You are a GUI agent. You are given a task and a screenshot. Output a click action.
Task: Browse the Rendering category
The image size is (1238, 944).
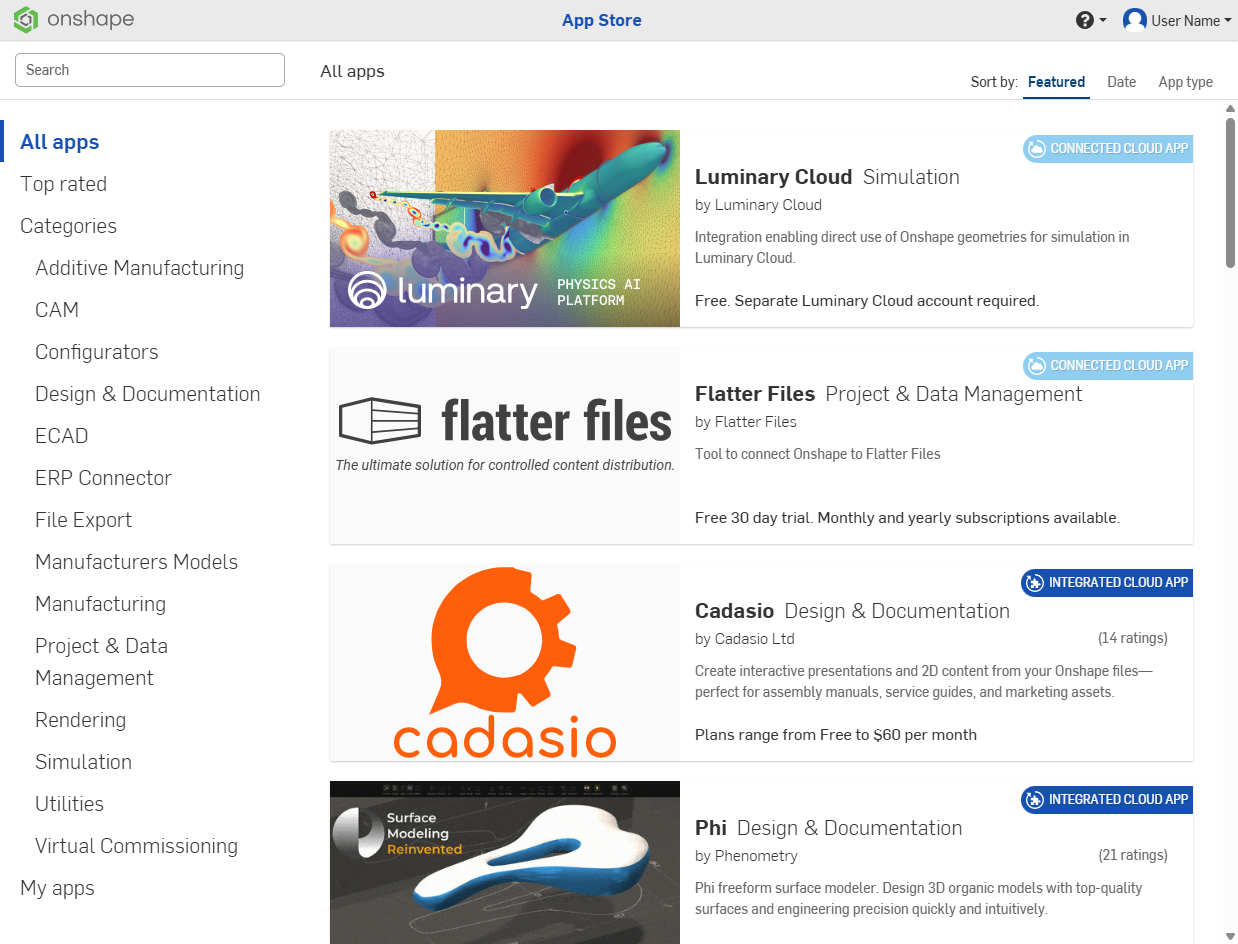[81, 719]
